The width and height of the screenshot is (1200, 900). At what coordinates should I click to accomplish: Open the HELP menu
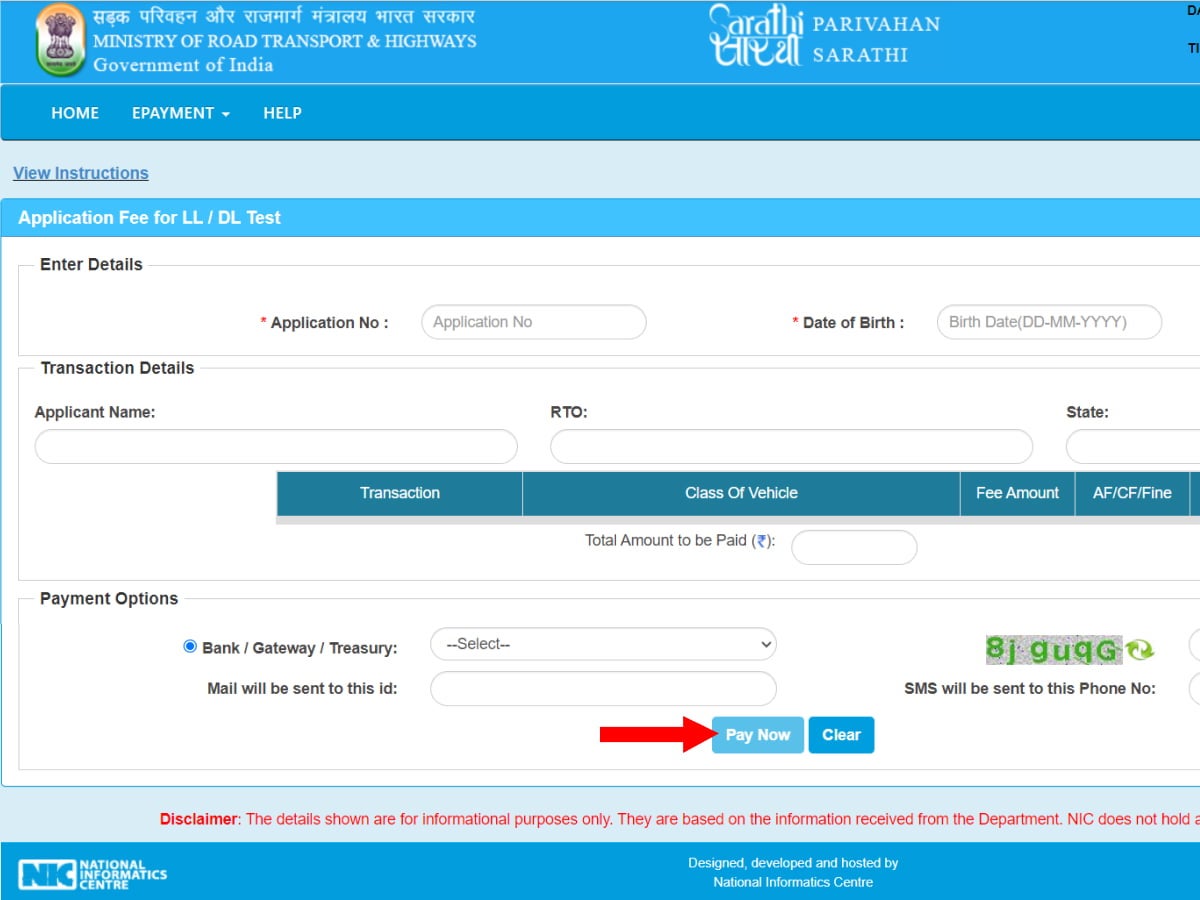click(282, 113)
